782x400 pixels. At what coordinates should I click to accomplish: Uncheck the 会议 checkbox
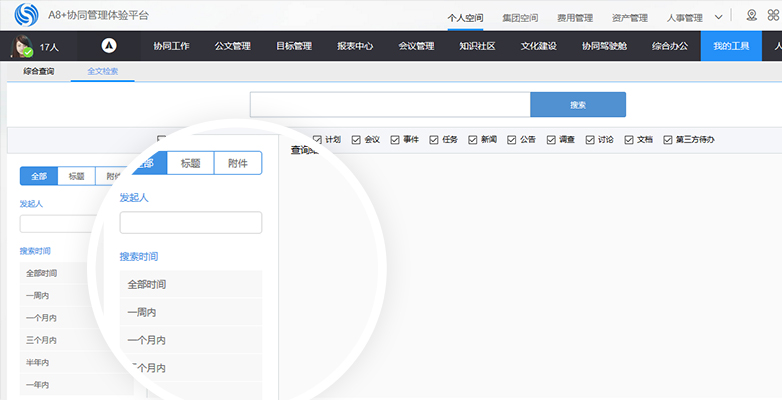click(356, 140)
